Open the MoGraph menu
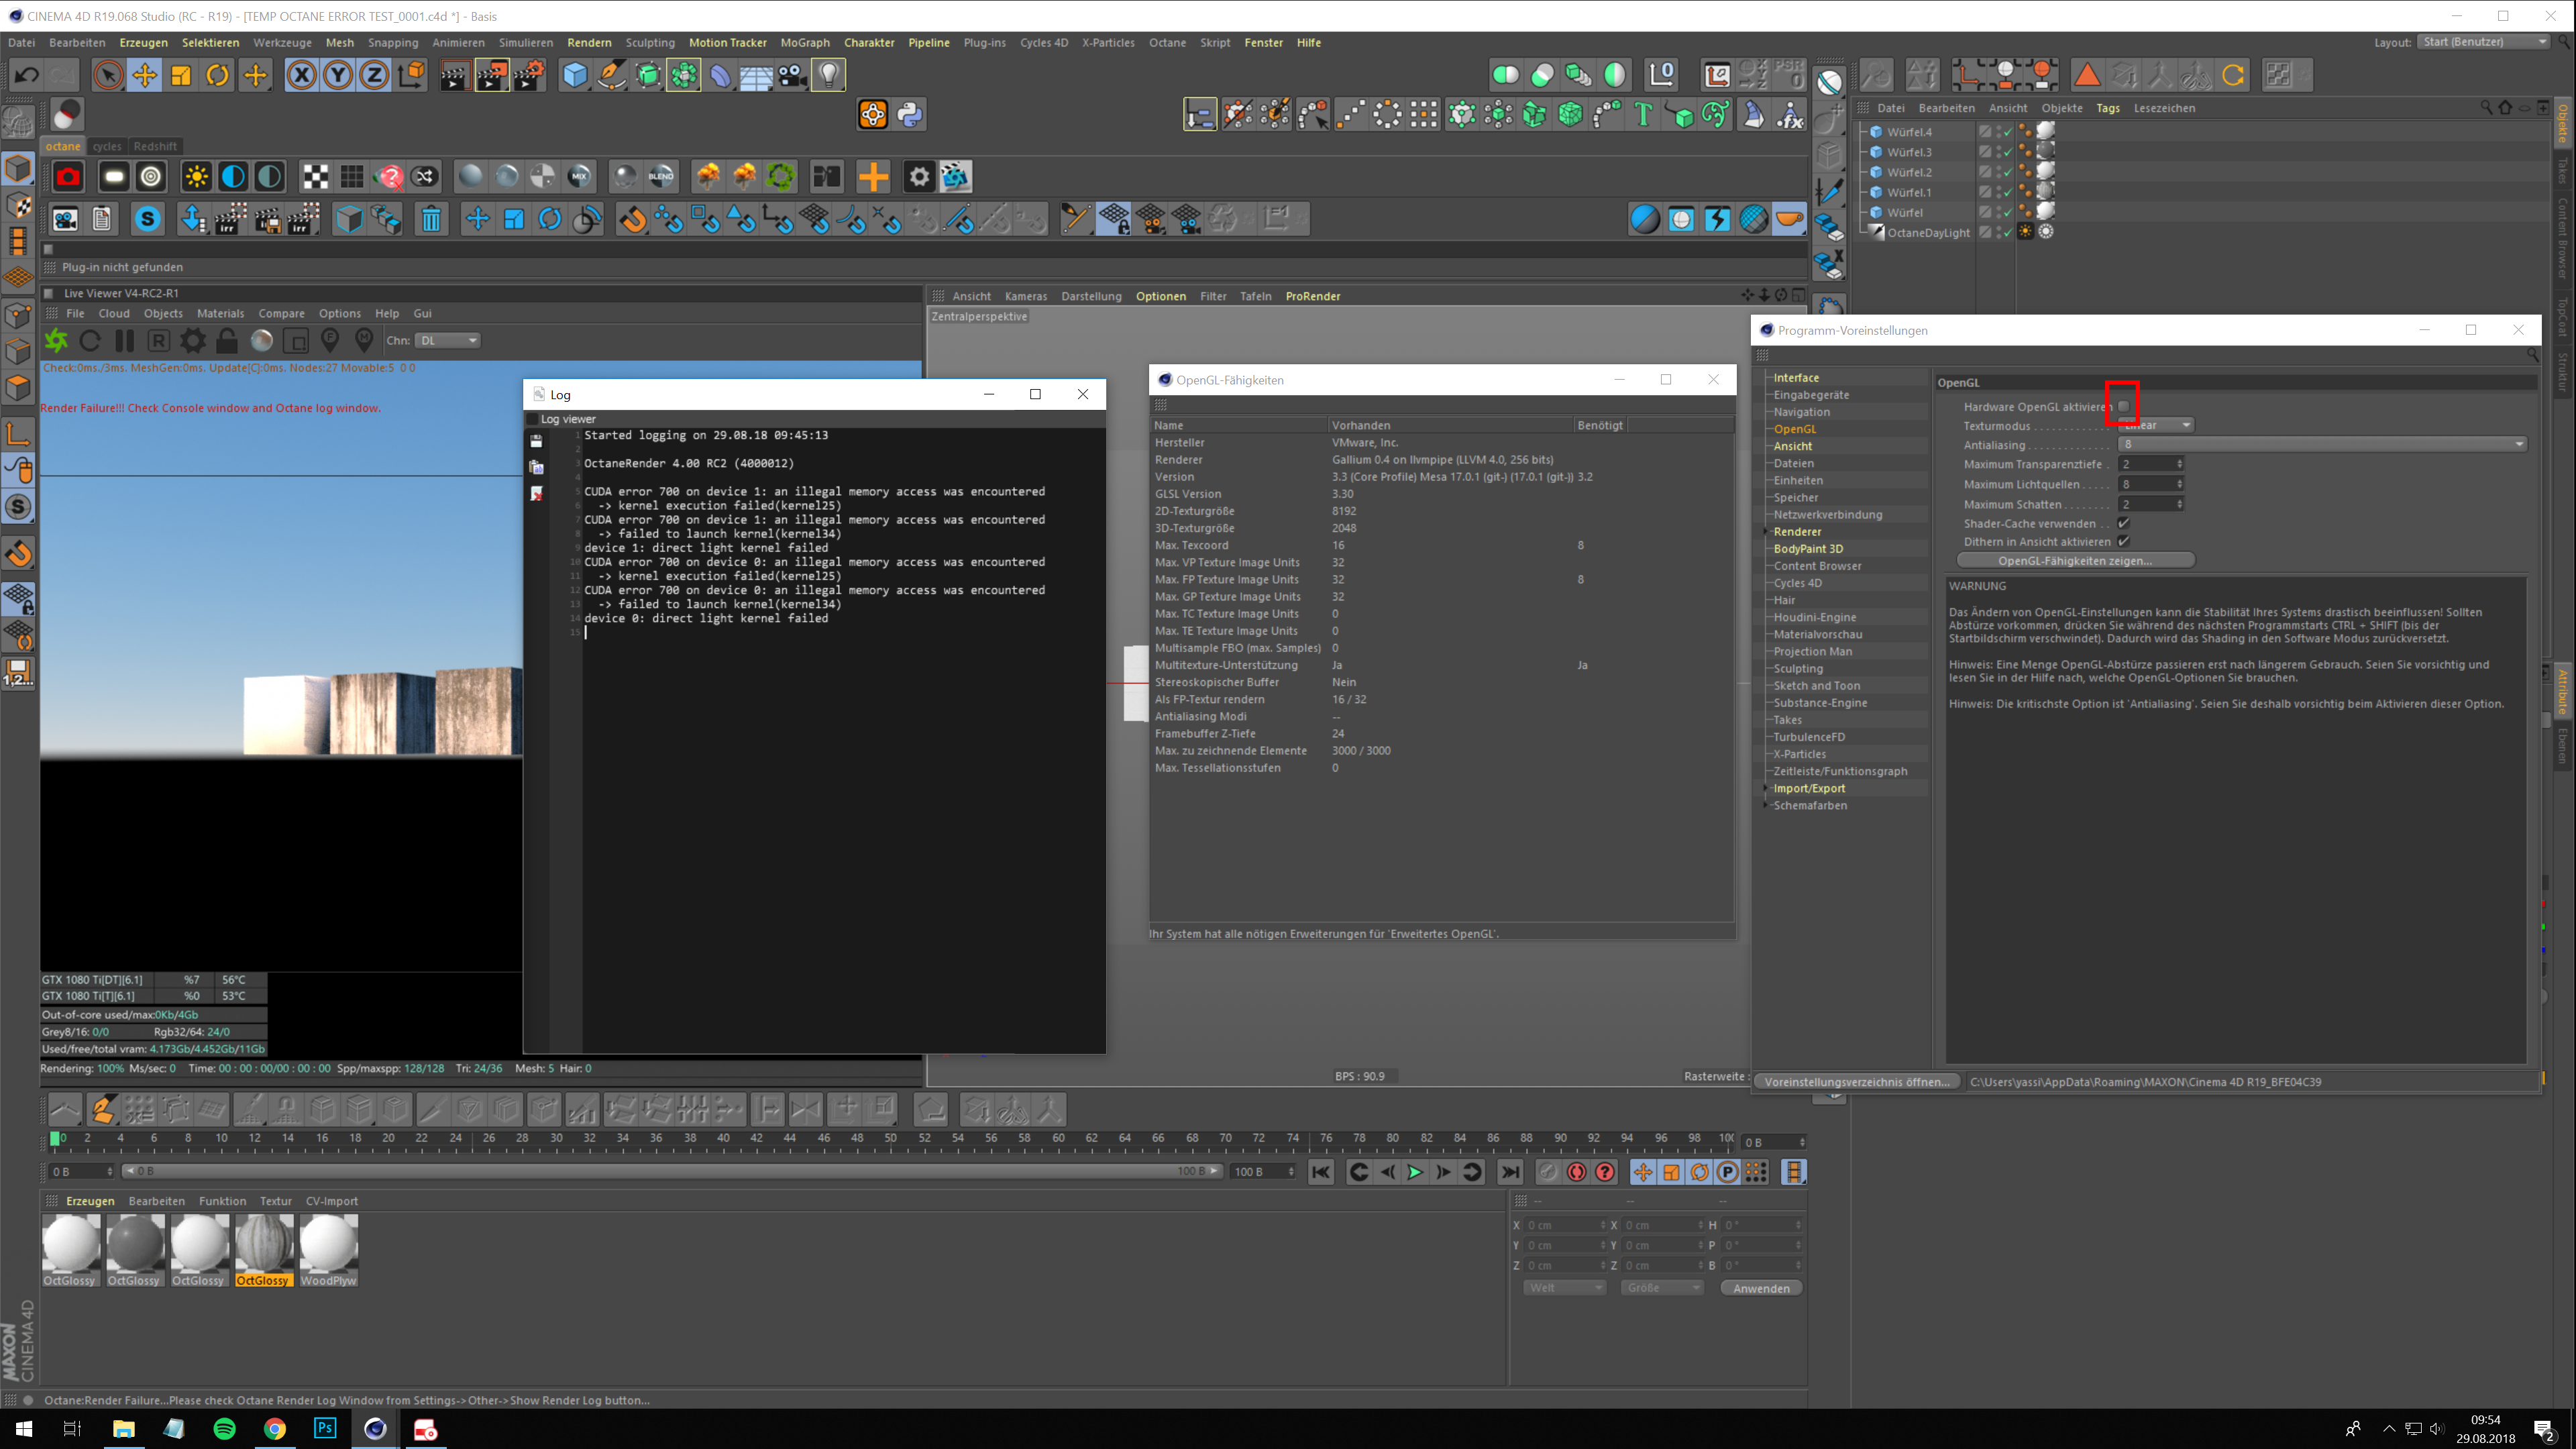 pos(804,43)
